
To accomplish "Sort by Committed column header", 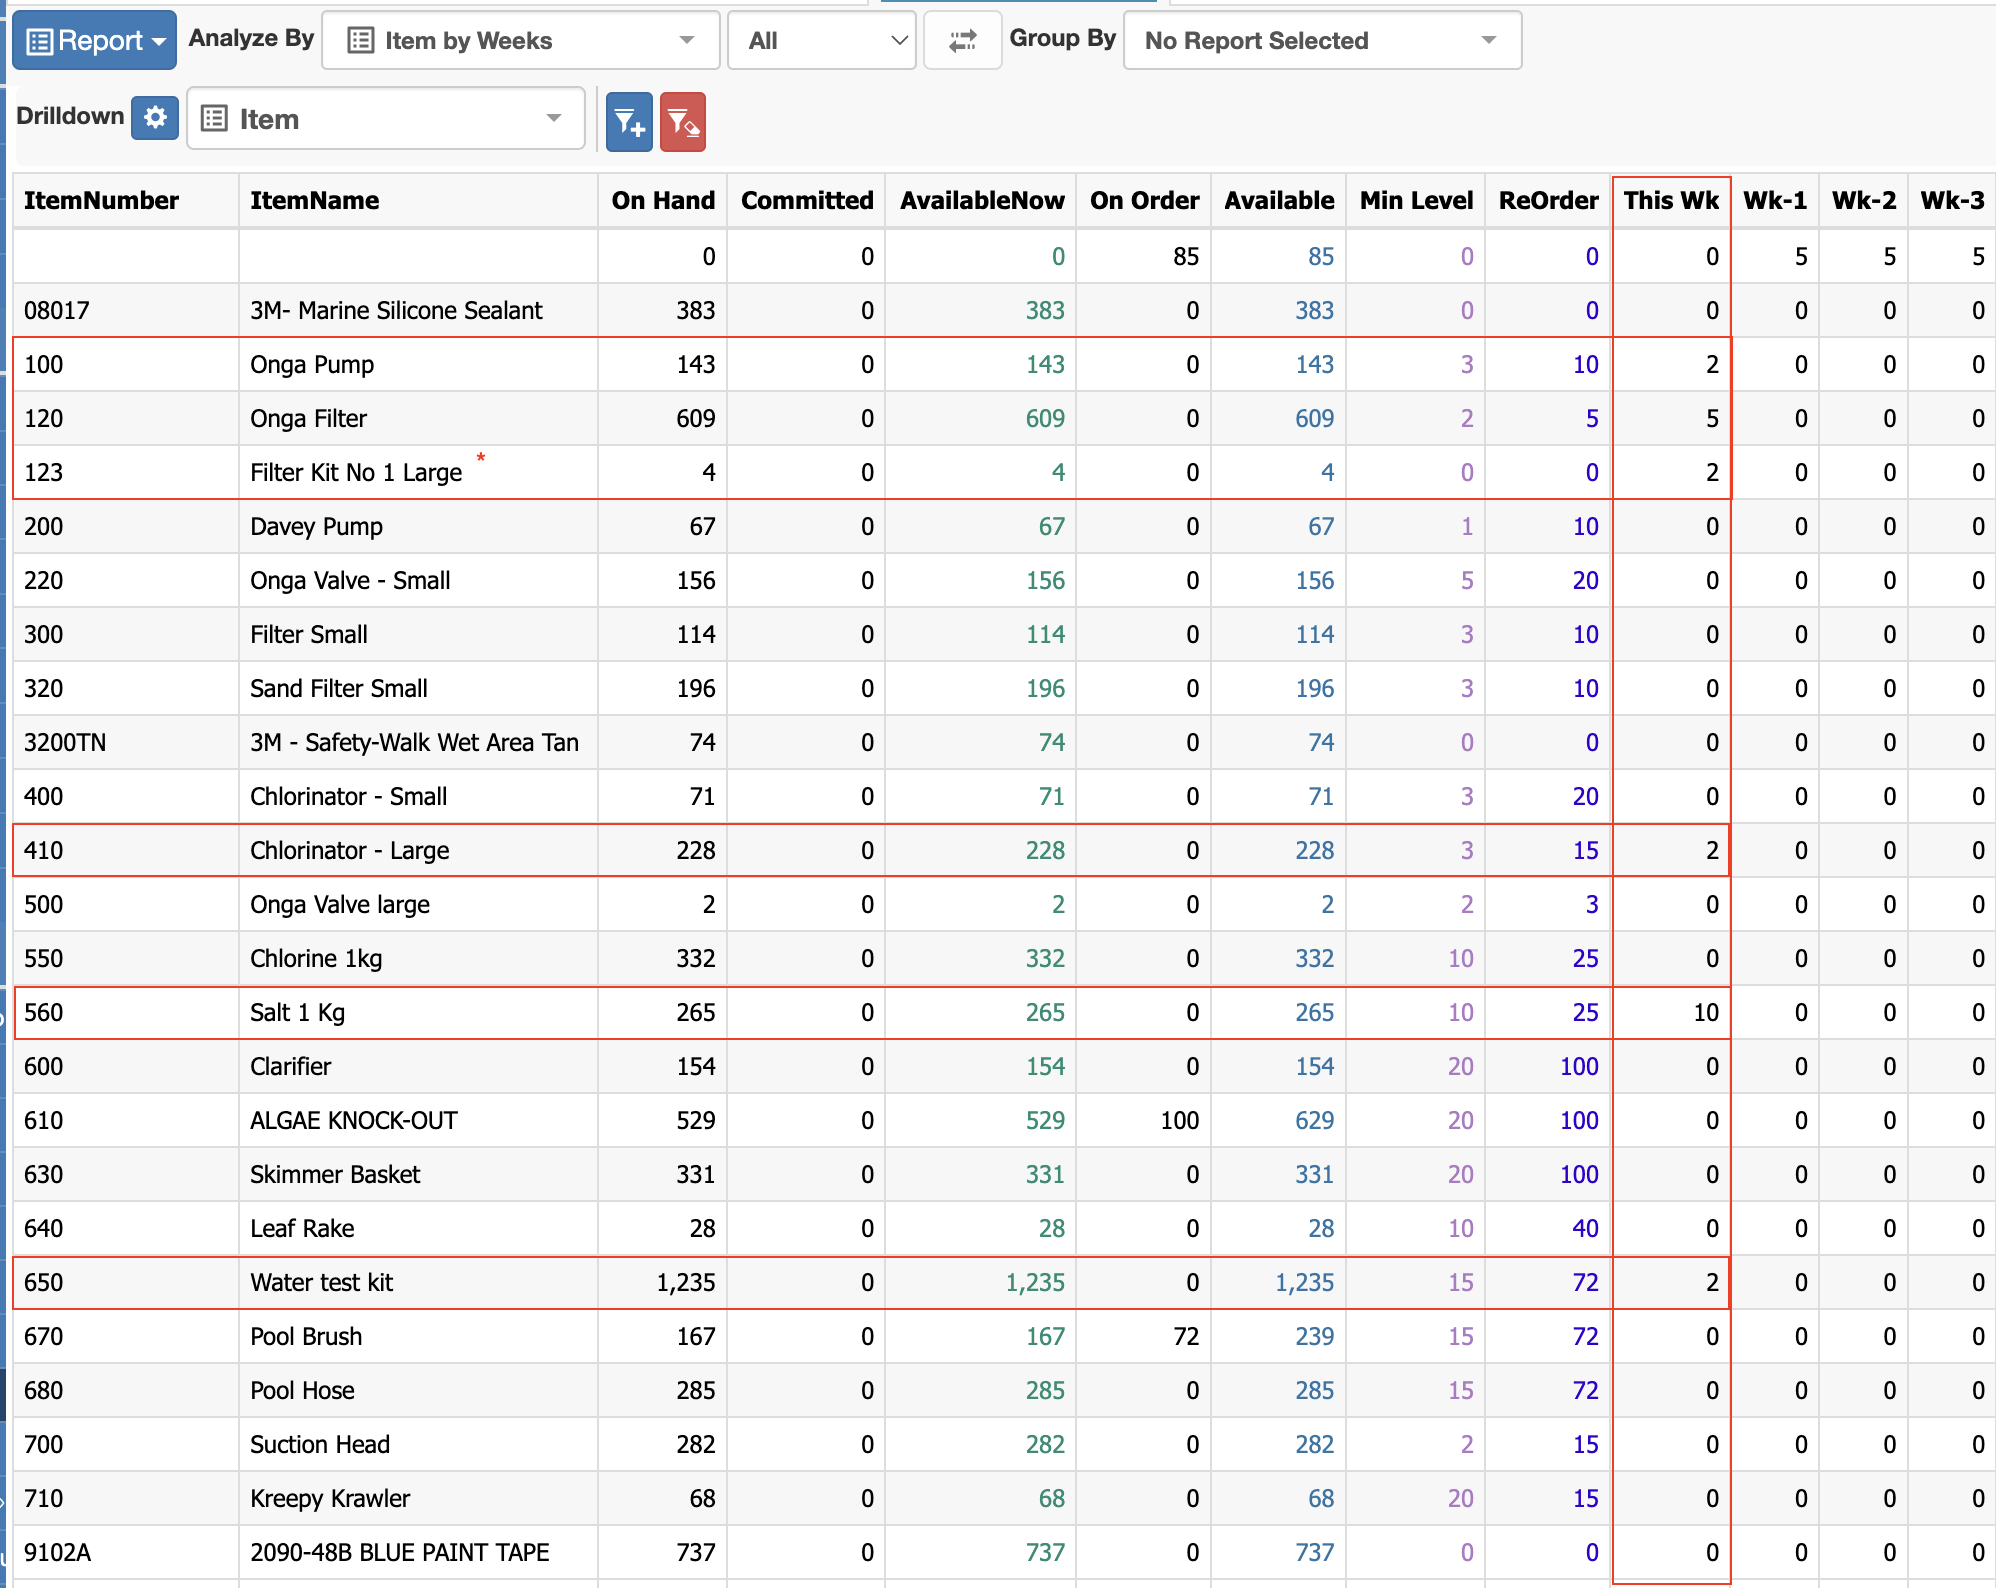I will pos(807,200).
